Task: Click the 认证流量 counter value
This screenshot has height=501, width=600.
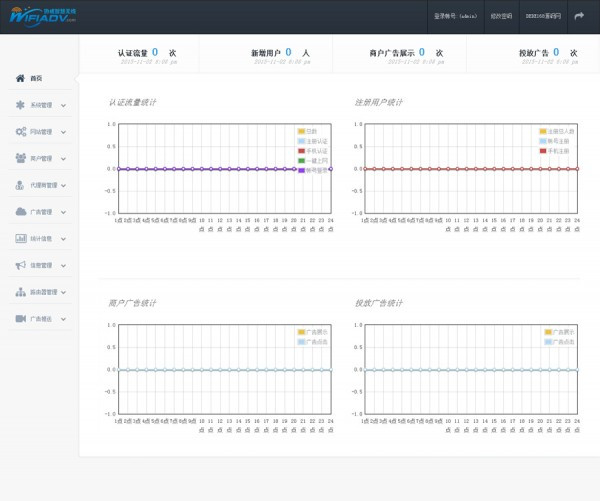Action: tap(155, 51)
